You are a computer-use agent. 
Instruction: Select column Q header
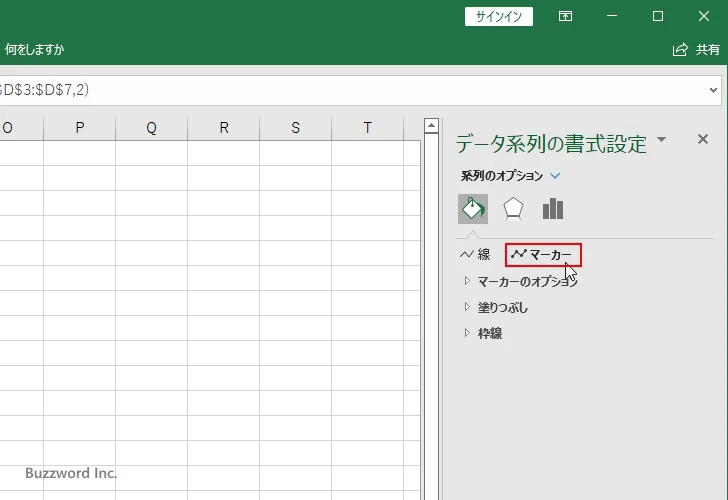tap(151, 128)
